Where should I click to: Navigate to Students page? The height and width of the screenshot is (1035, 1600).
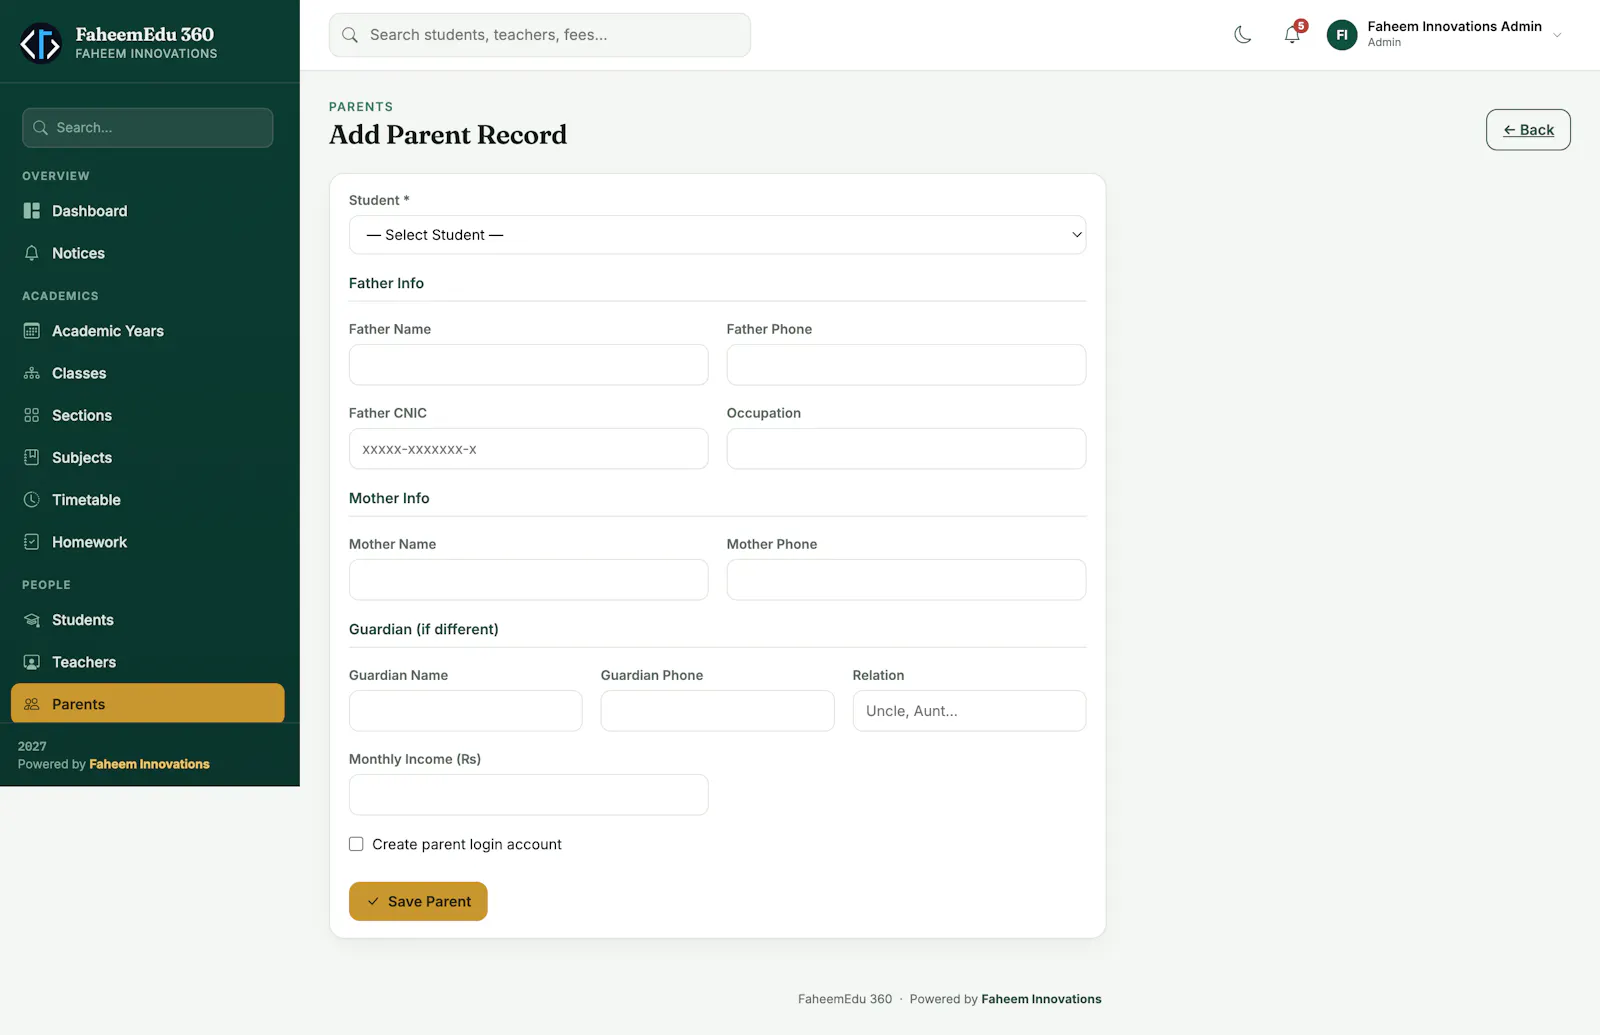coord(148,620)
